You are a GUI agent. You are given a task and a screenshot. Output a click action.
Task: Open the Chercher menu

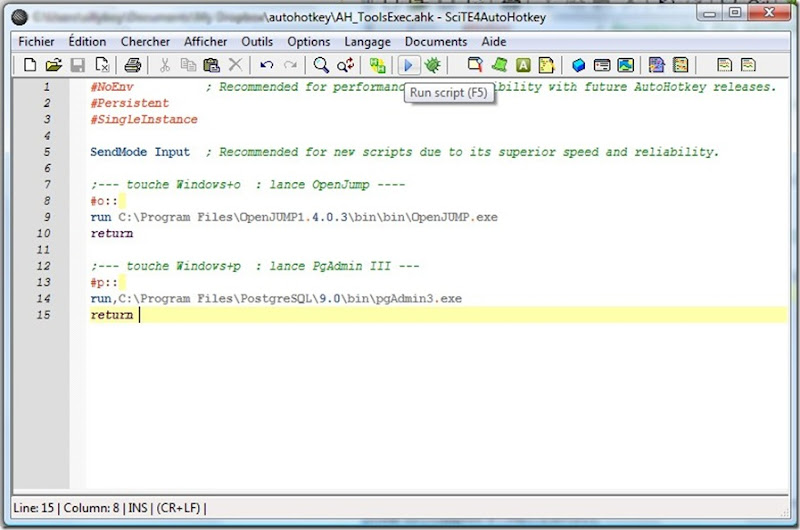(145, 41)
